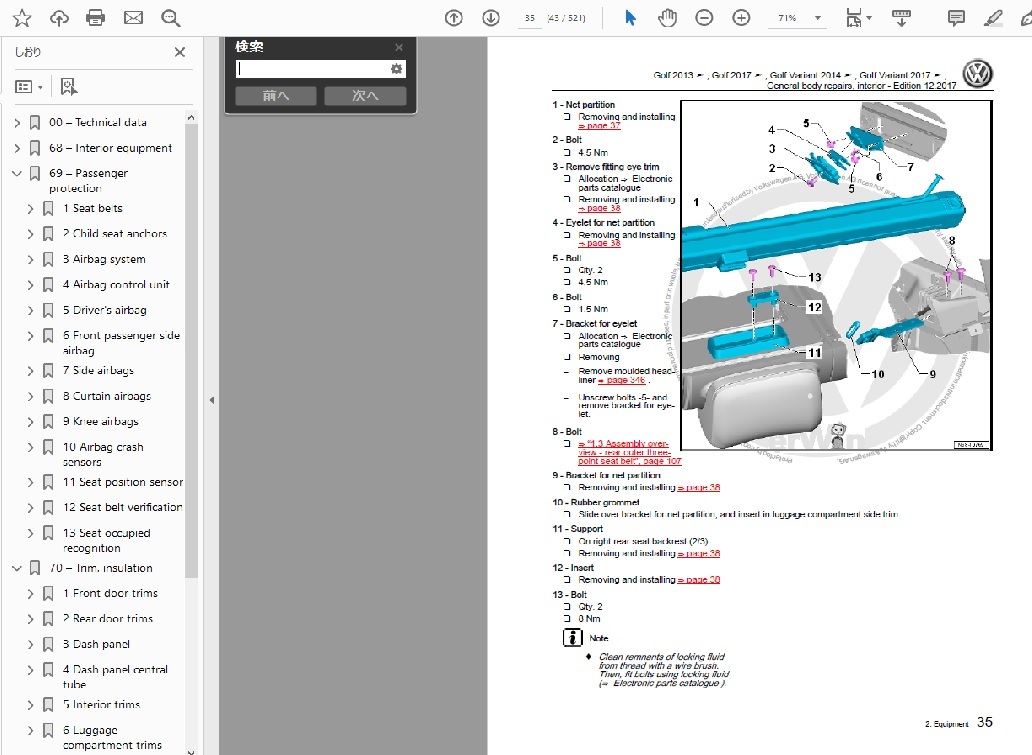Follow the page link under Eyelet for net partition

600,244
